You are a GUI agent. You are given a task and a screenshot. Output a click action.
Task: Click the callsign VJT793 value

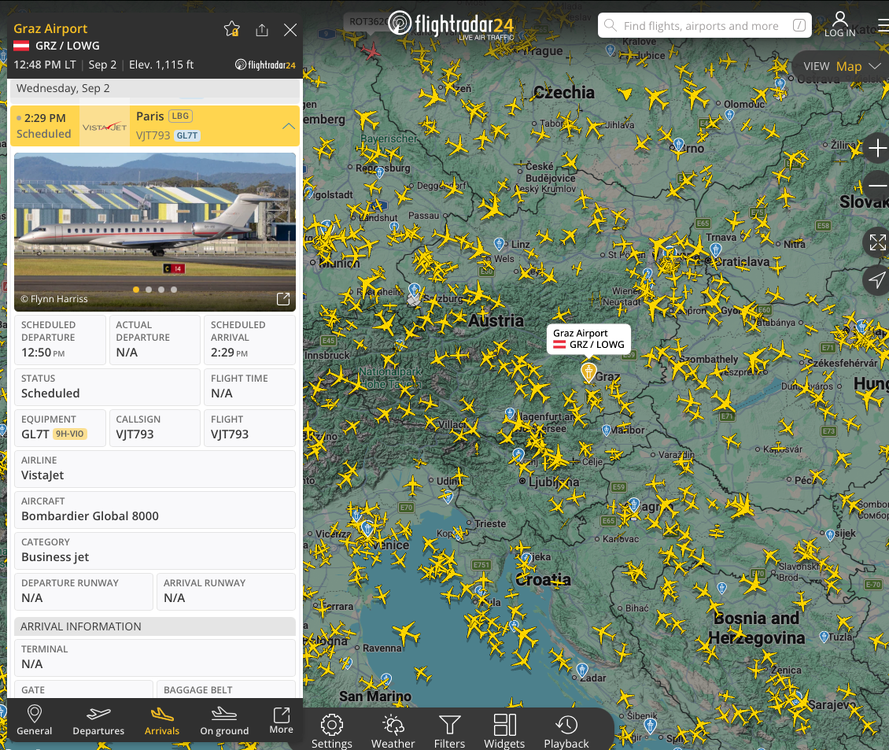click(x=134, y=434)
